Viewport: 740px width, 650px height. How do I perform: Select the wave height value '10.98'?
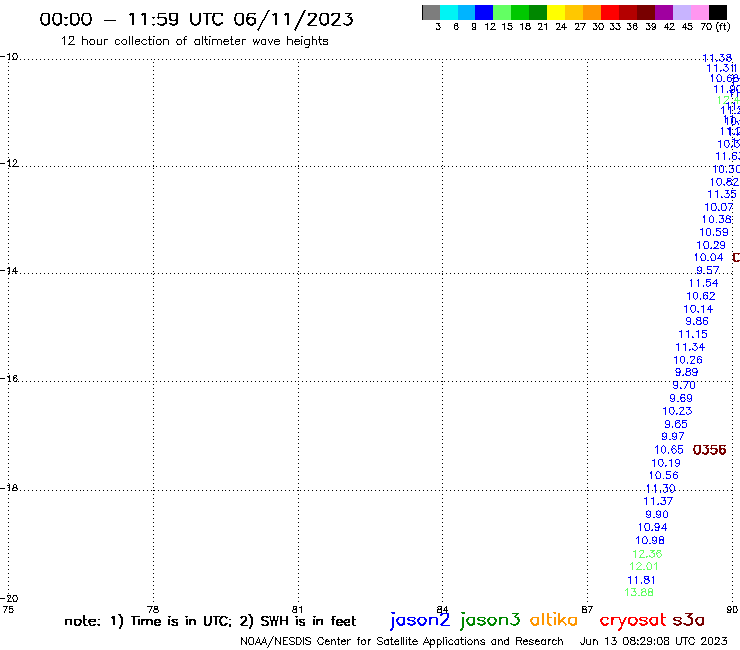(650, 540)
